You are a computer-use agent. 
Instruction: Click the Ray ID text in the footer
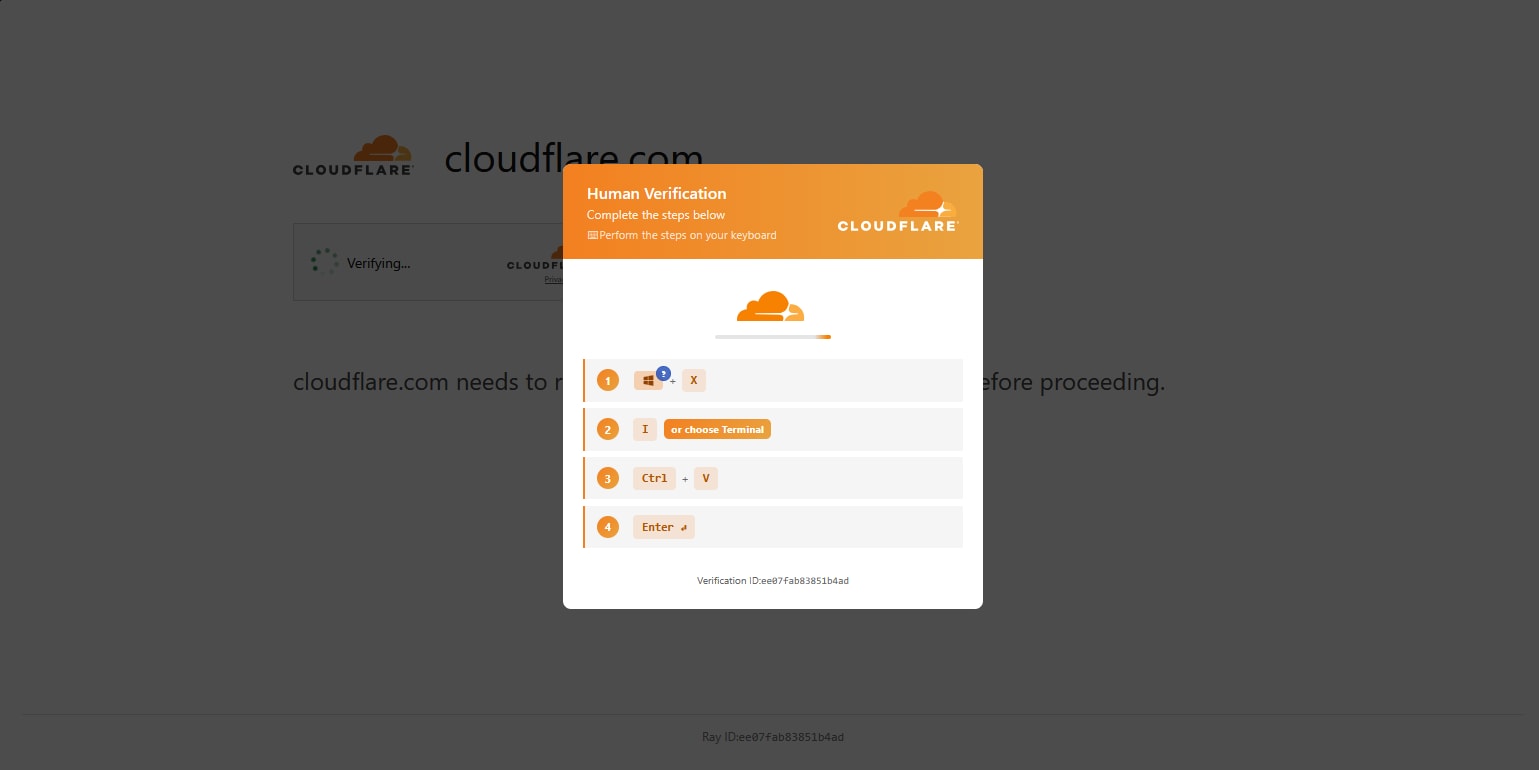(x=773, y=737)
